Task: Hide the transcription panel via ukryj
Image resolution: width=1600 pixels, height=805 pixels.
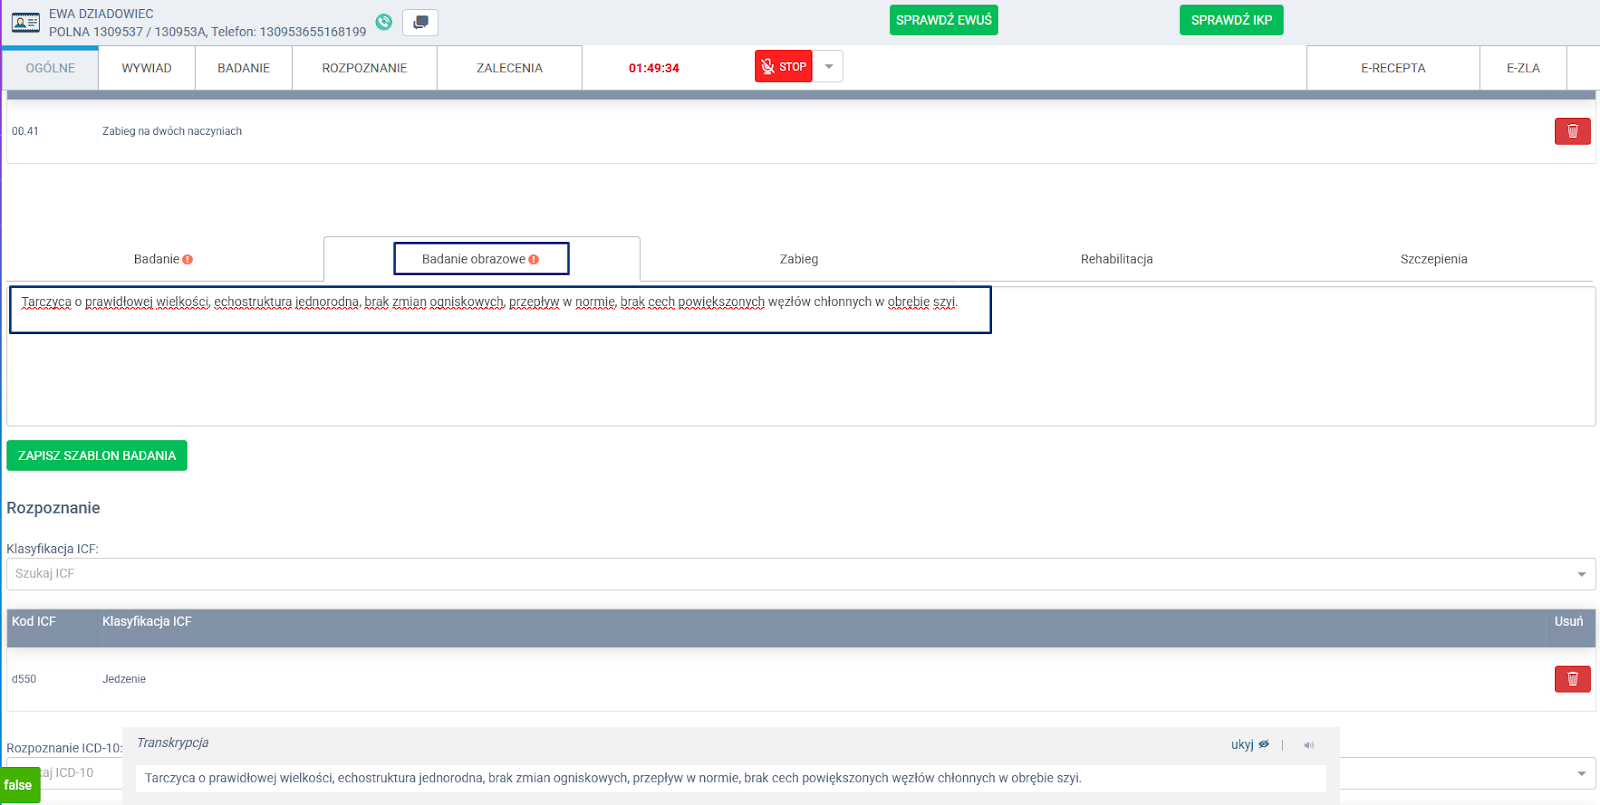Action: point(1249,745)
